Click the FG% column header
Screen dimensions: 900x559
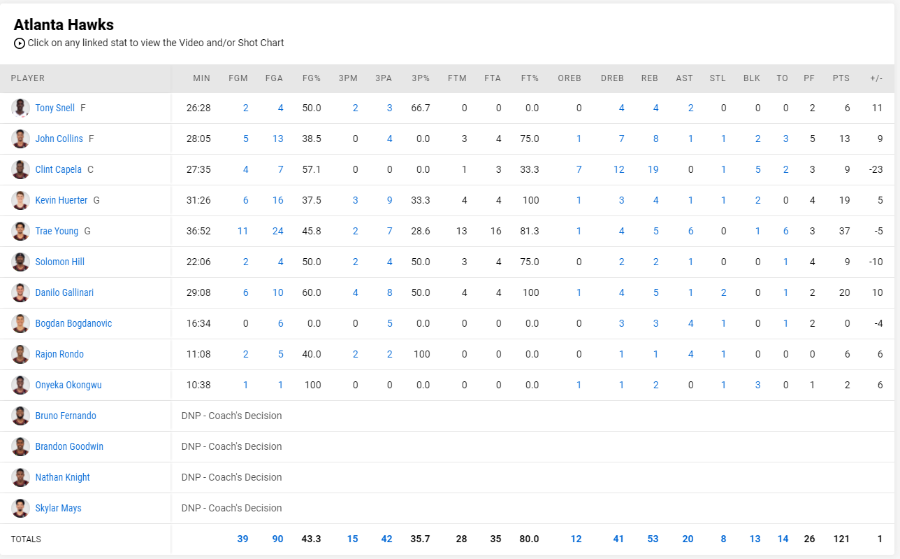pyautogui.click(x=311, y=78)
